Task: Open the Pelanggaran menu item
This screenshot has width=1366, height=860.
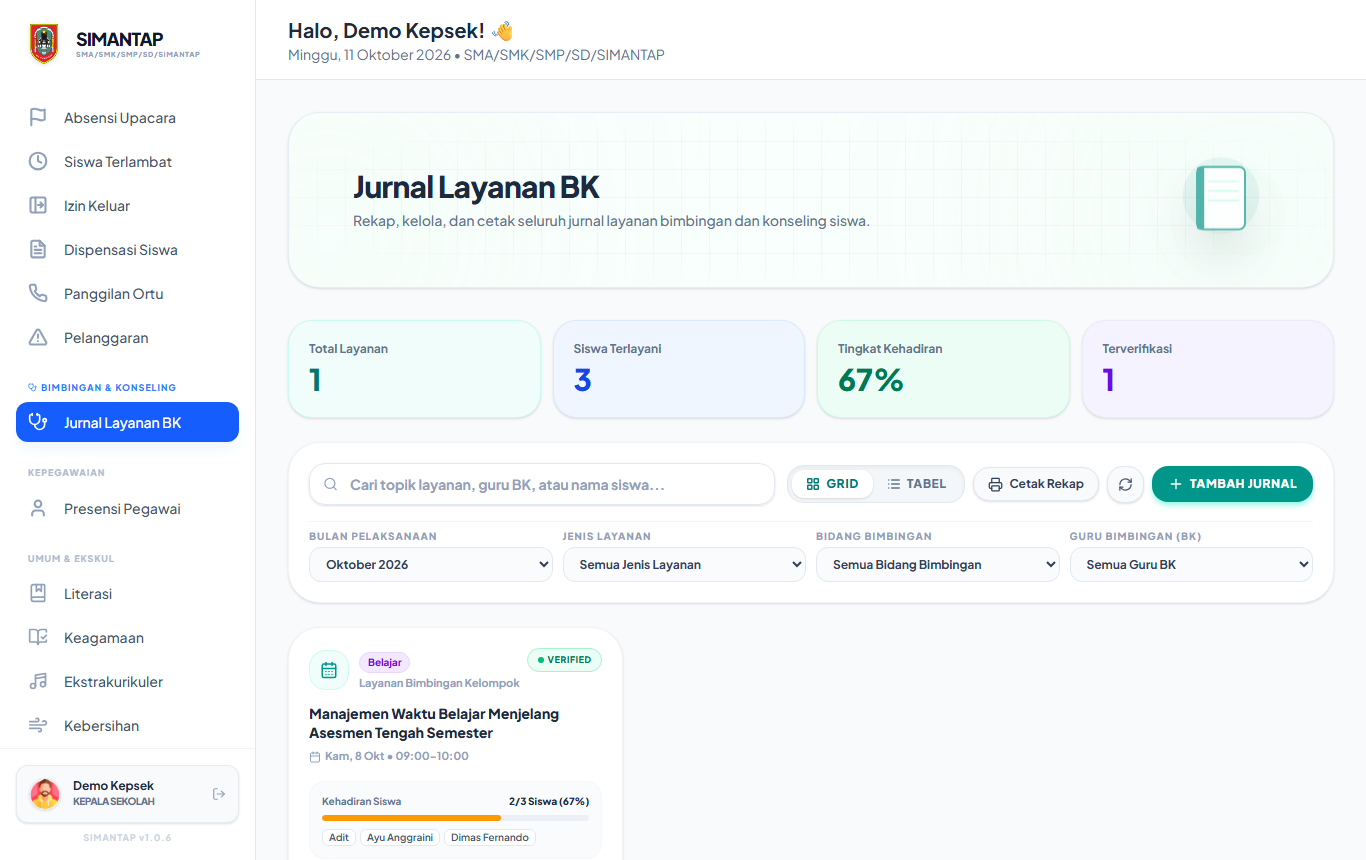Action: pos(127,338)
